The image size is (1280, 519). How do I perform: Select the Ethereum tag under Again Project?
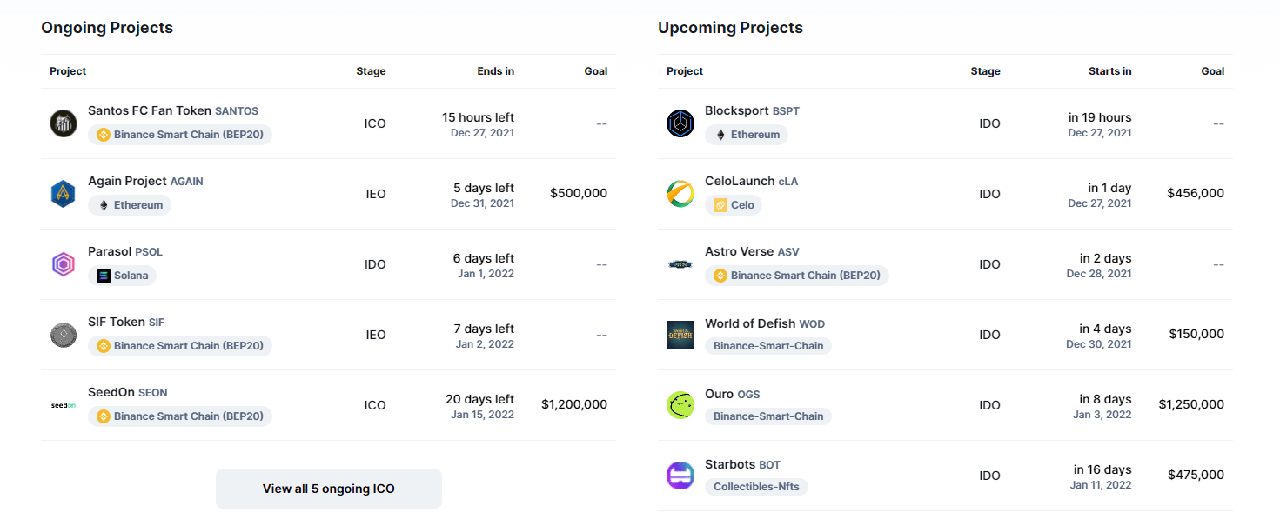(130, 205)
